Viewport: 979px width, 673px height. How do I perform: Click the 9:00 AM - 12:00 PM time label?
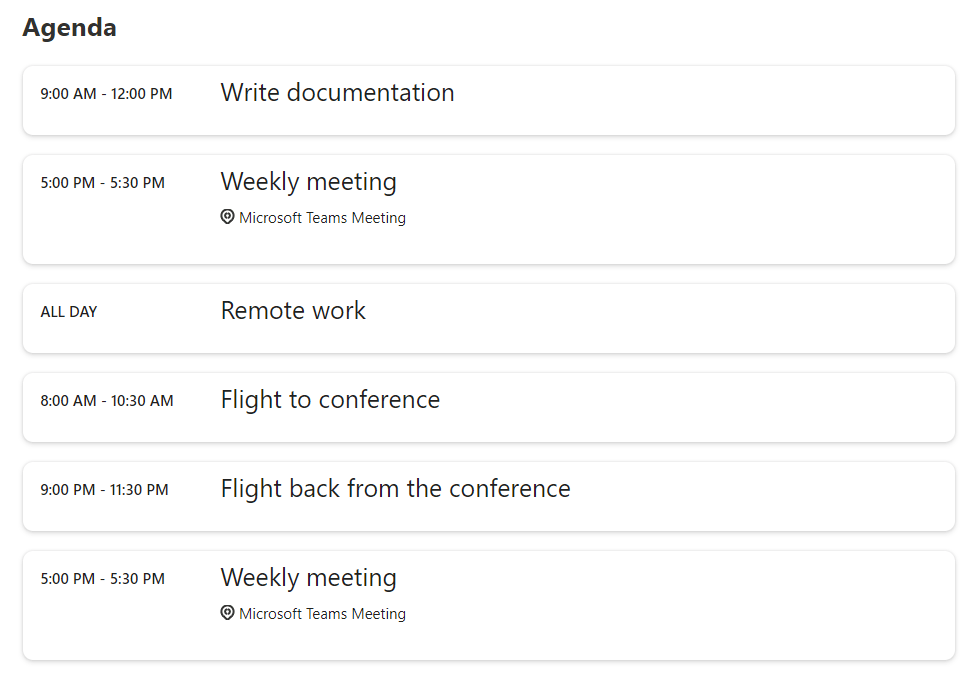pyautogui.click(x=106, y=94)
